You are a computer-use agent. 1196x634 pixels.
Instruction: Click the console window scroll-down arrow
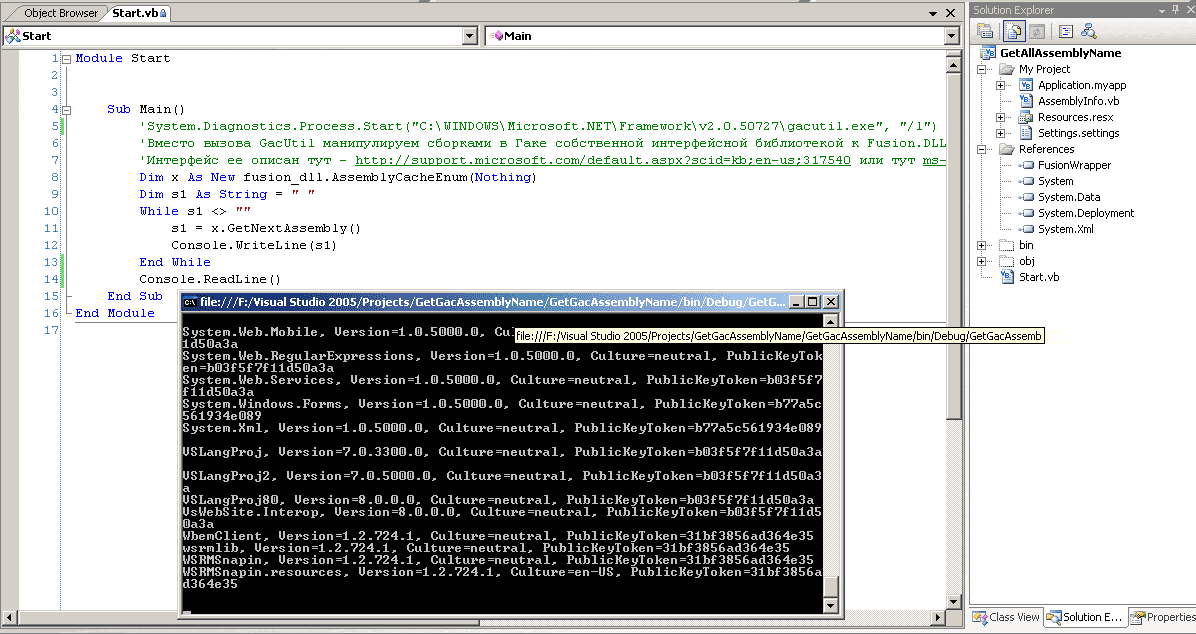coord(831,607)
